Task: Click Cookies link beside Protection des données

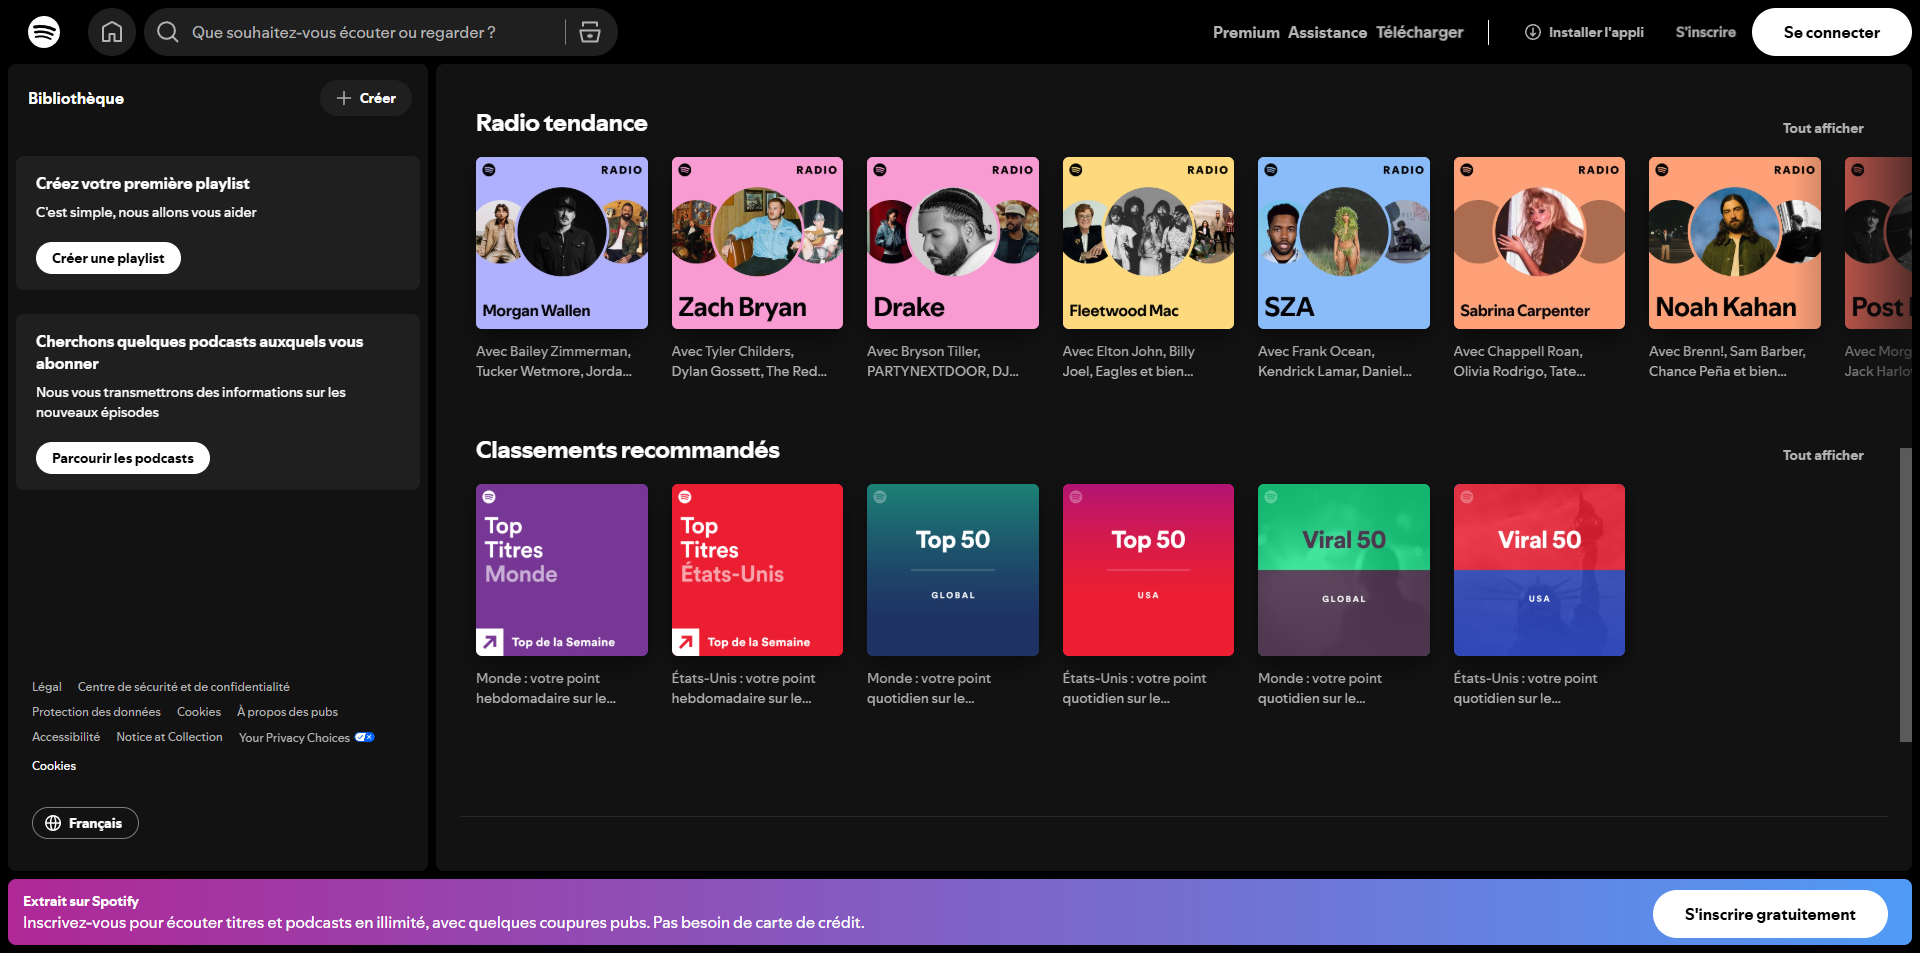Action: tap(199, 712)
